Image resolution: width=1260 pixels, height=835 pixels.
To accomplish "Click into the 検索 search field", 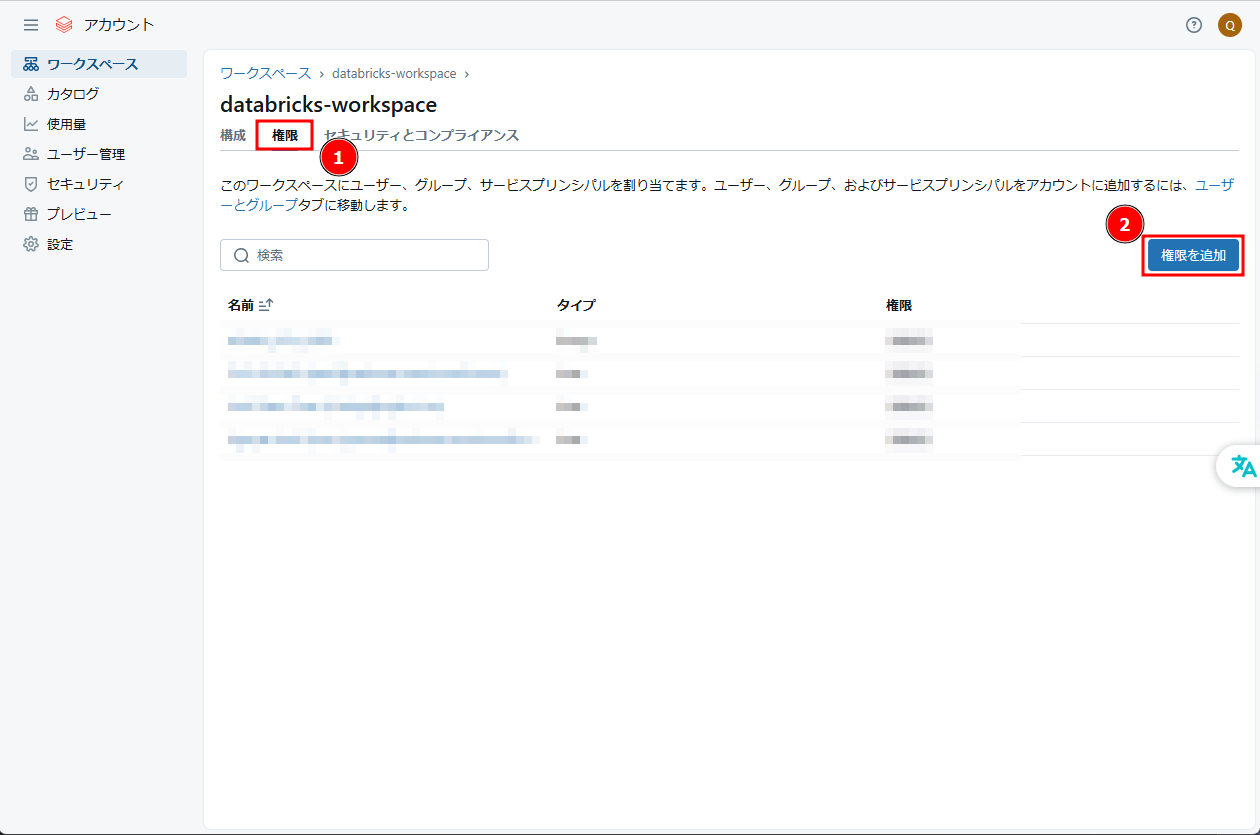I will (354, 255).
